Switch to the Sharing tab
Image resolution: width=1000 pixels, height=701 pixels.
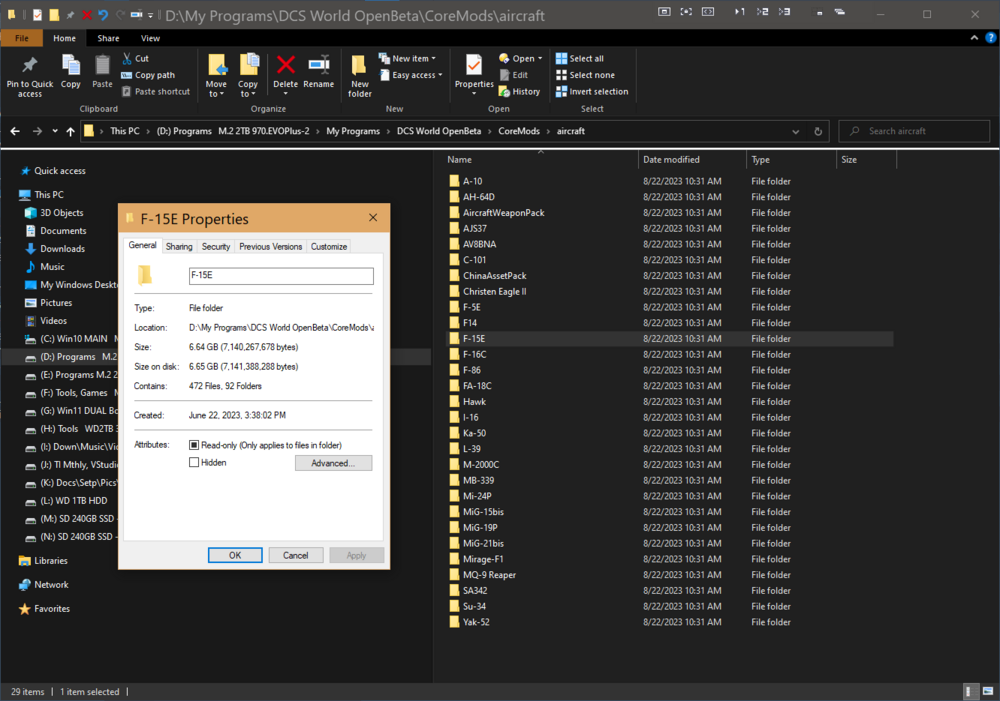tap(179, 246)
